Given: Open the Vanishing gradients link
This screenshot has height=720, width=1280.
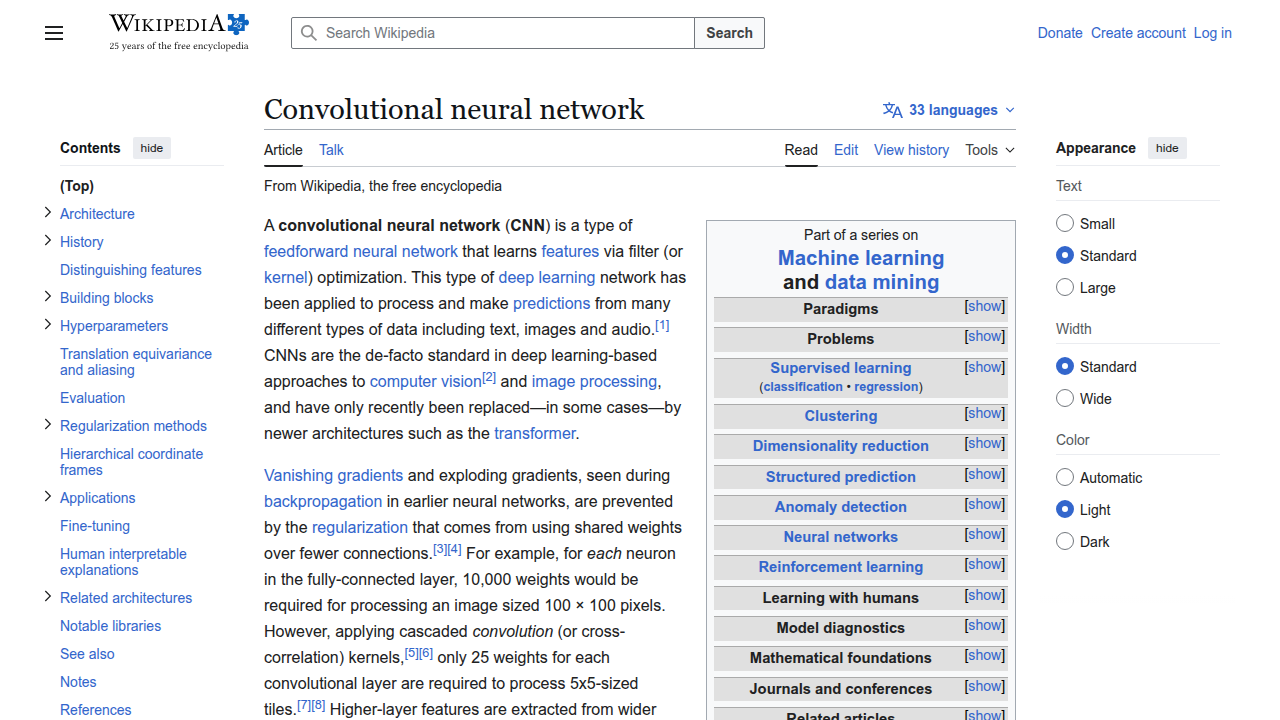Looking at the screenshot, I should (334, 476).
